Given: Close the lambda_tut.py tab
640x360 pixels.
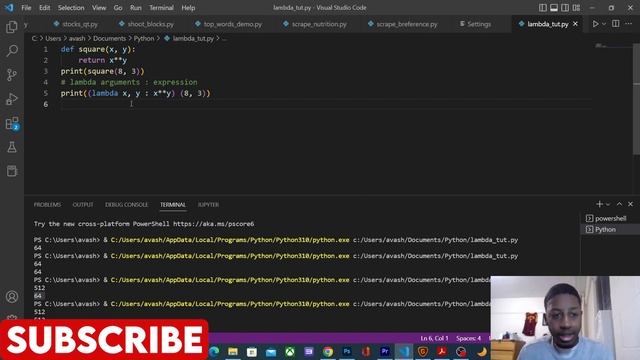Looking at the screenshot, I should click(576, 24).
